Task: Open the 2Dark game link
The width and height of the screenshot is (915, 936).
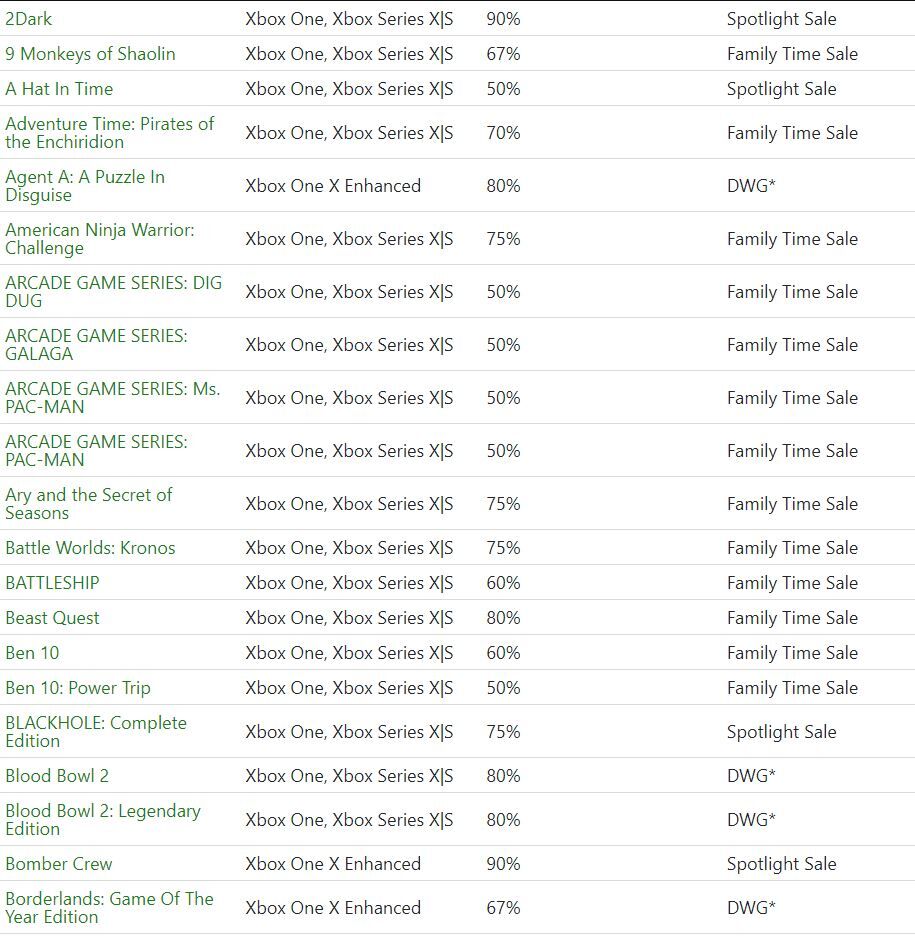Action: [29, 19]
